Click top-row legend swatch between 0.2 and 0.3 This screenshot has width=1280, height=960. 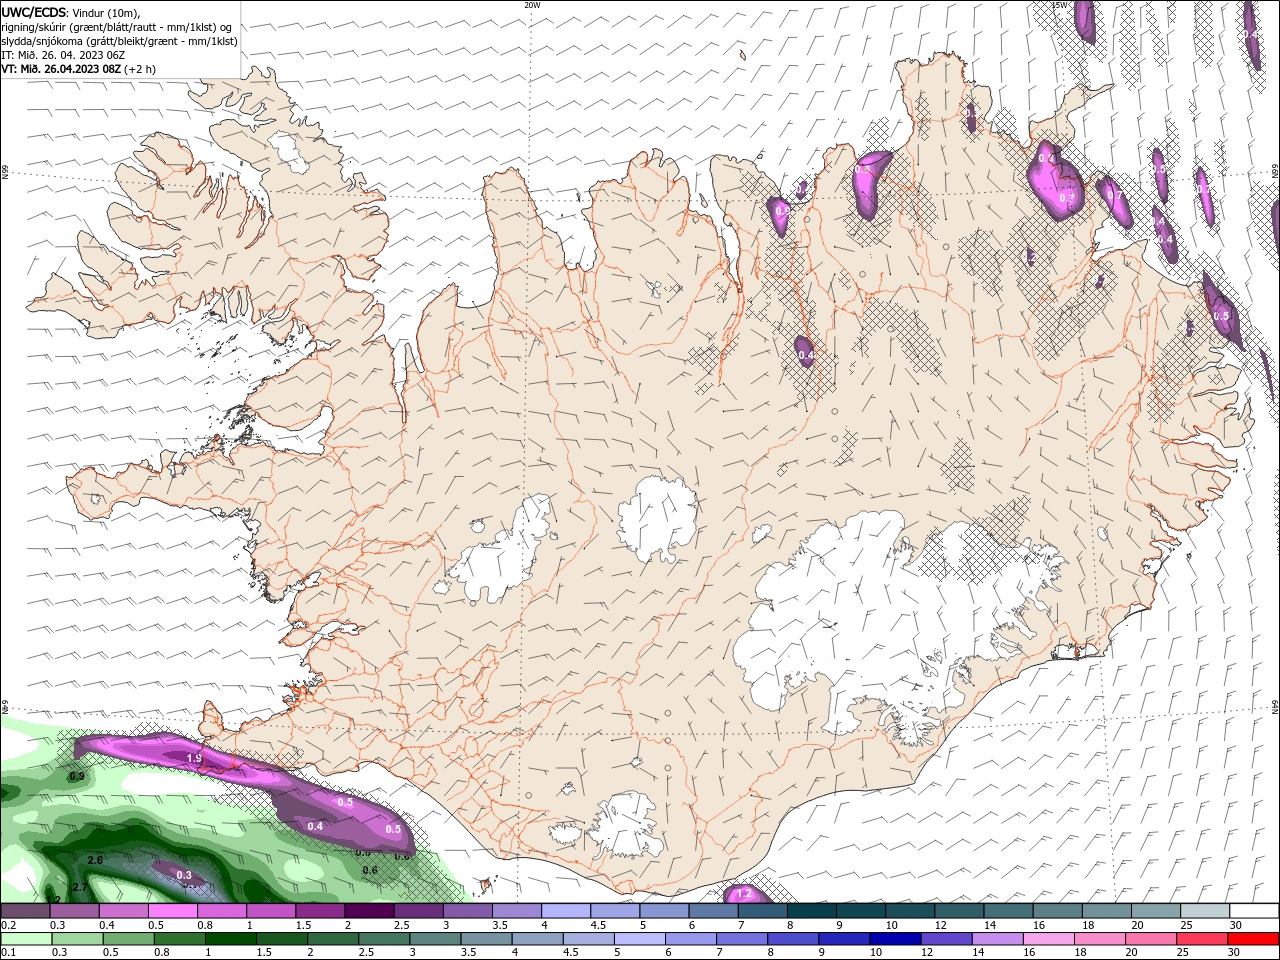click(x=25, y=911)
